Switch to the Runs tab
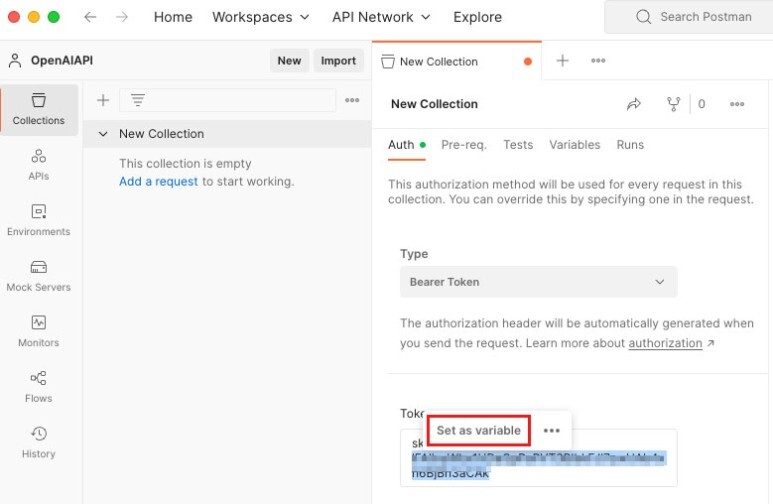773x504 pixels. [x=630, y=145]
